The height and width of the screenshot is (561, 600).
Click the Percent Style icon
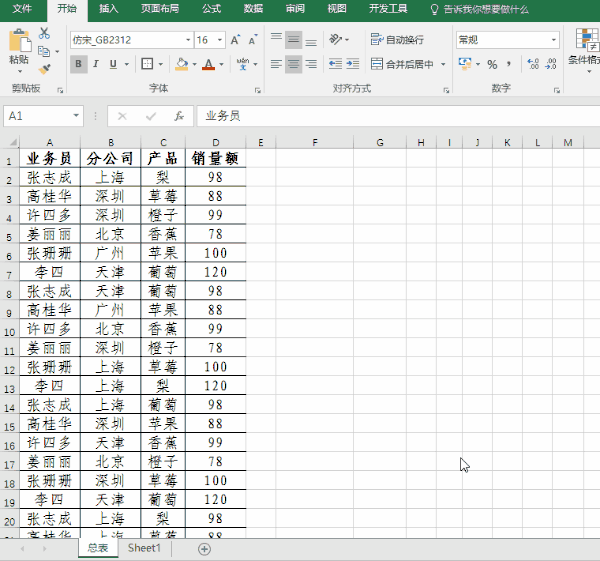(492, 64)
